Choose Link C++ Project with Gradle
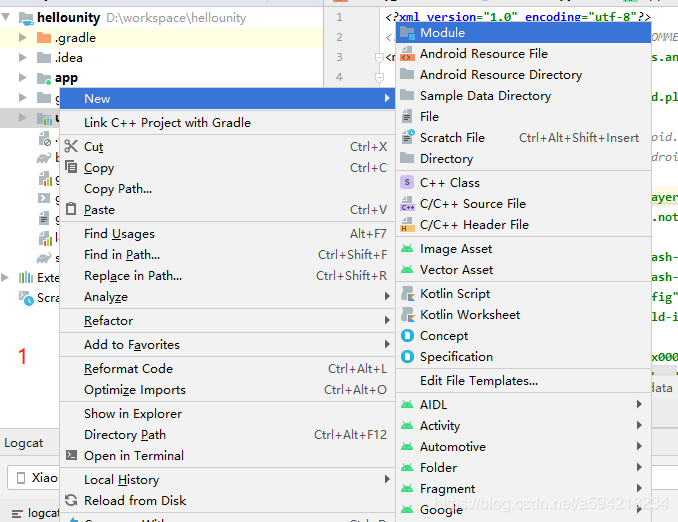 [x=227, y=123]
